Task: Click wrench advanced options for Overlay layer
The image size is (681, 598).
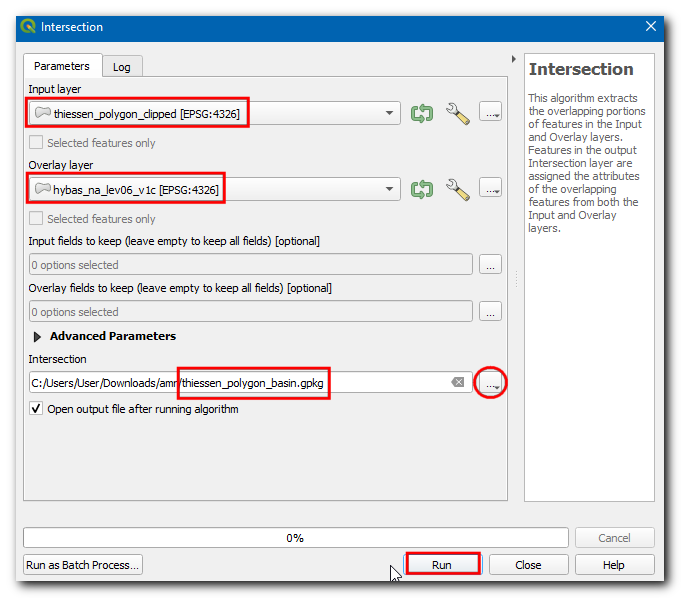Action: click(x=457, y=188)
